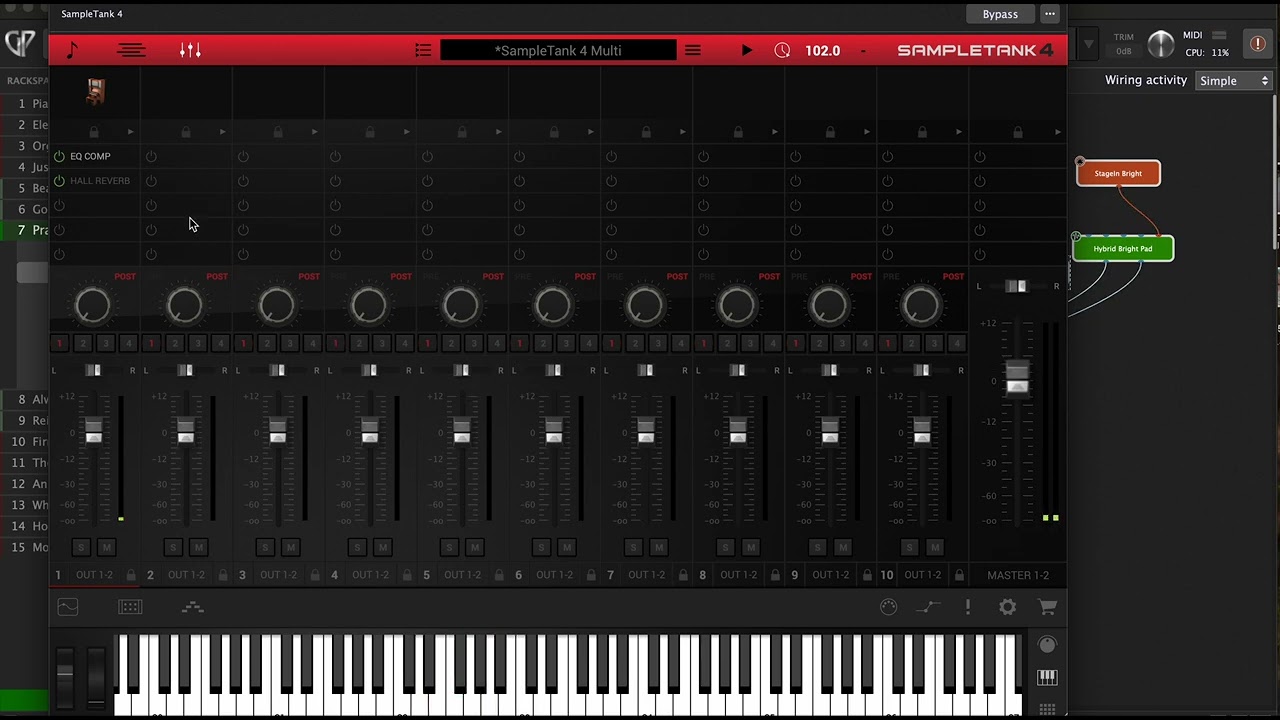1280x720 pixels.
Task: Start playback with the play icon
Action: (x=746, y=50)
